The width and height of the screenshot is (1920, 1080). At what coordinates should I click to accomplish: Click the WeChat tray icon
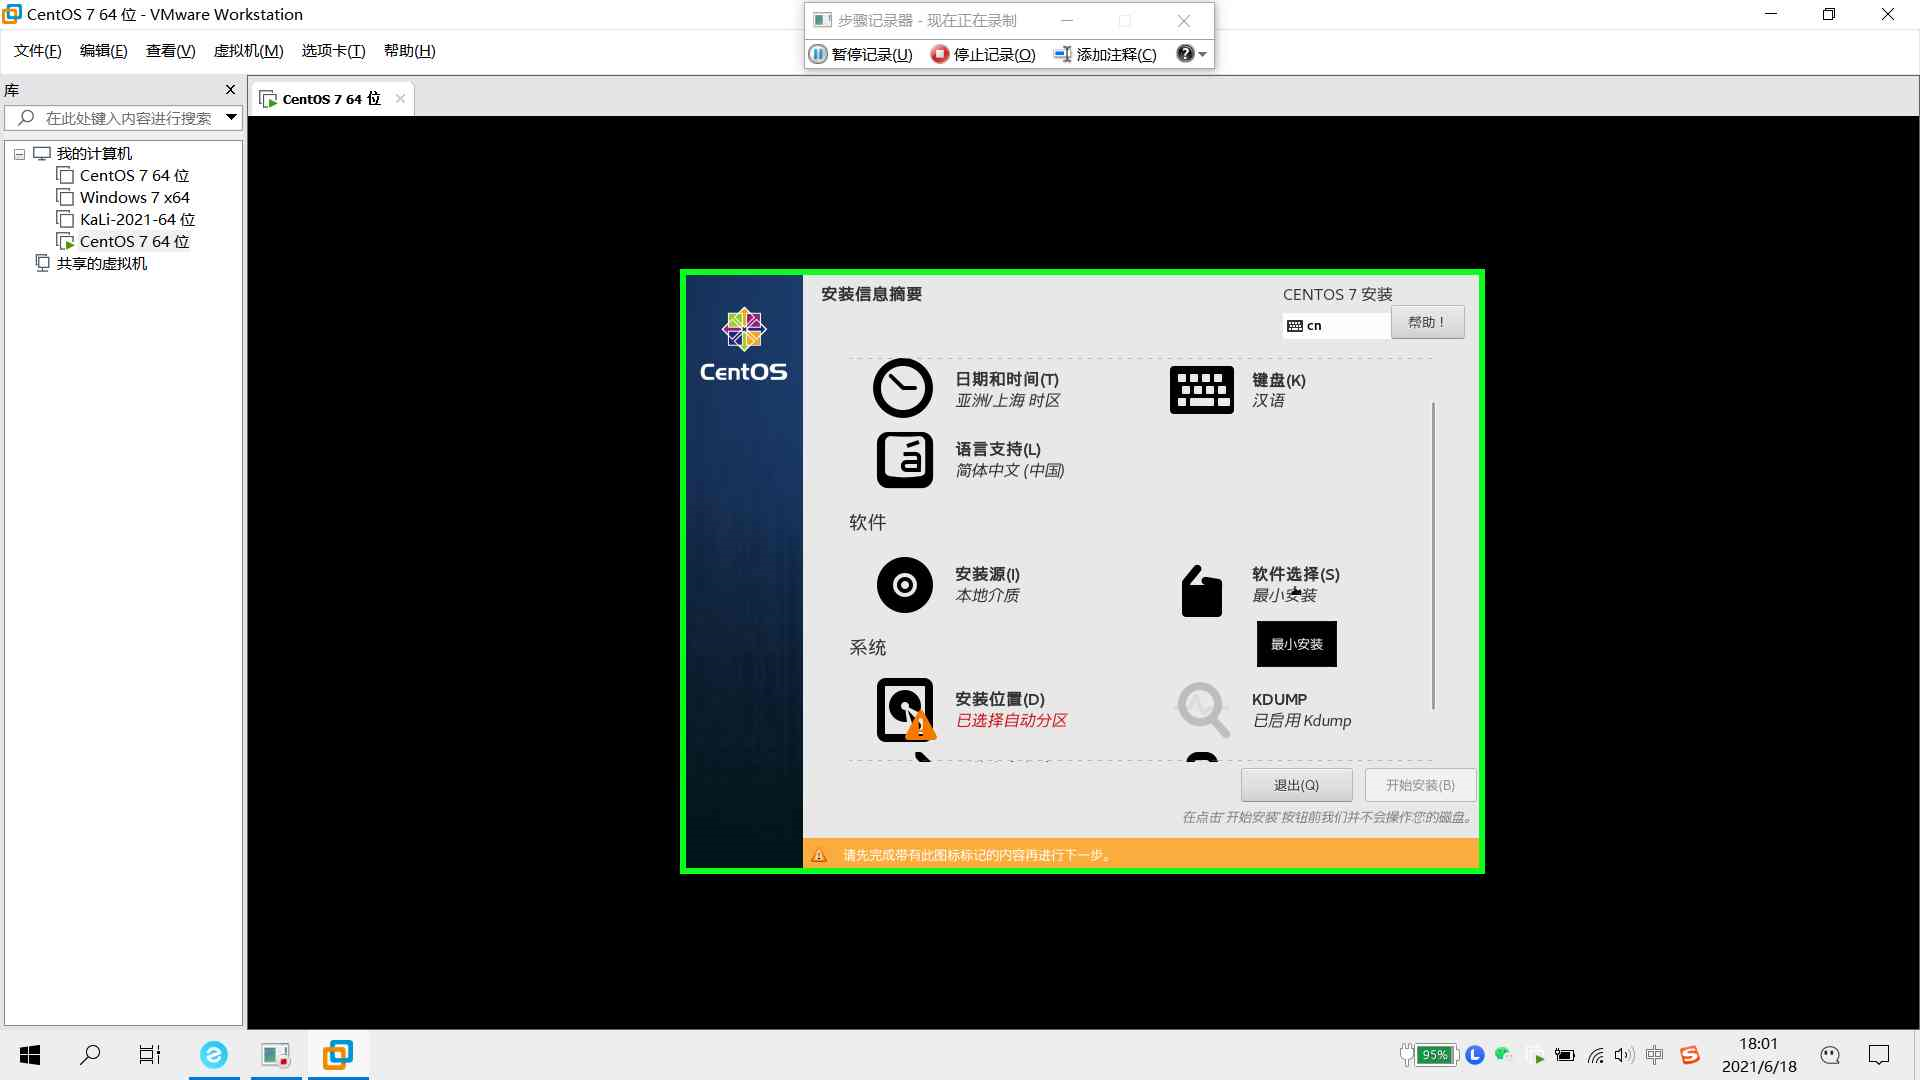(1502, 1054)
